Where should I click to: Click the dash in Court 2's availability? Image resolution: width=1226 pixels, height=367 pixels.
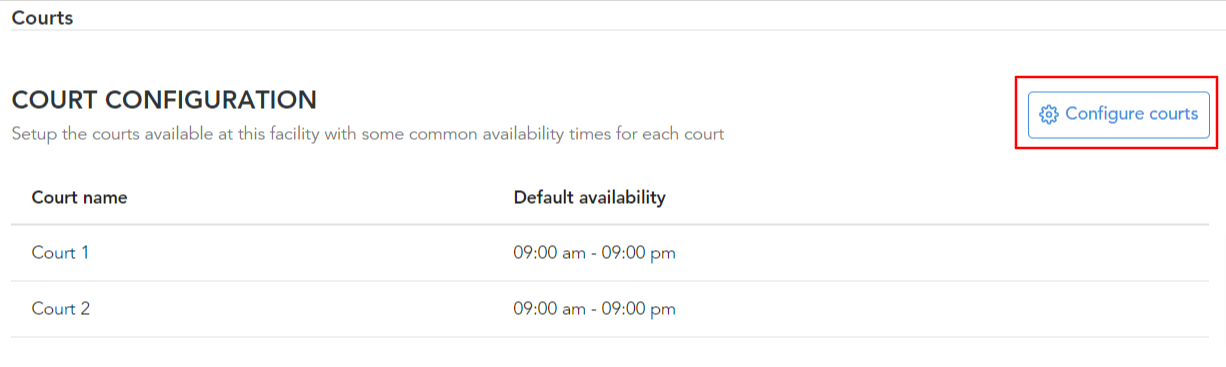pos(594,310)
